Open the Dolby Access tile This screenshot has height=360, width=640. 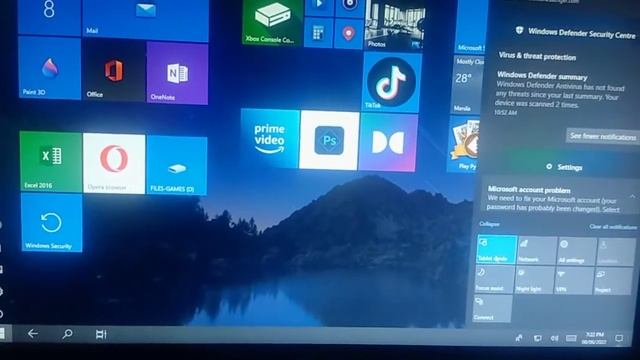(388, 142)
